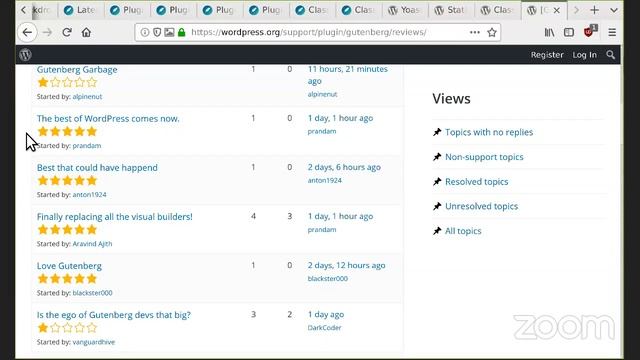Switch to the first 'Plug' tab
This screenshot has height=360, width=640.
tap(127, 10)
